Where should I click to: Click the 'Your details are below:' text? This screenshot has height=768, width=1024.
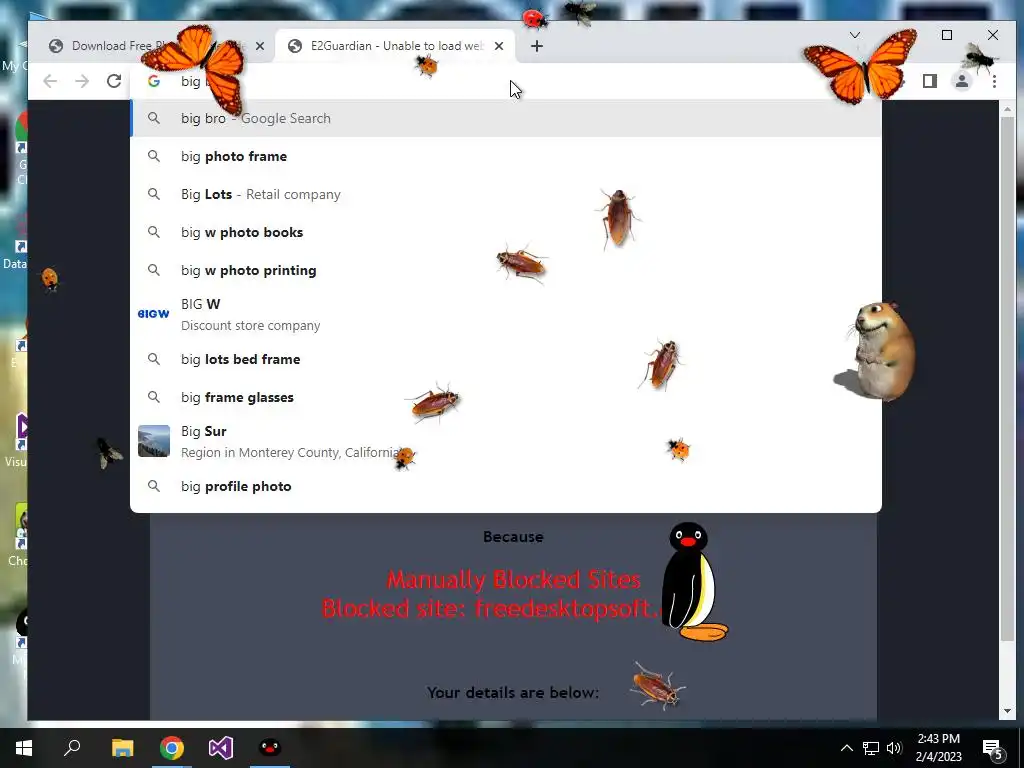click(513, 692)
